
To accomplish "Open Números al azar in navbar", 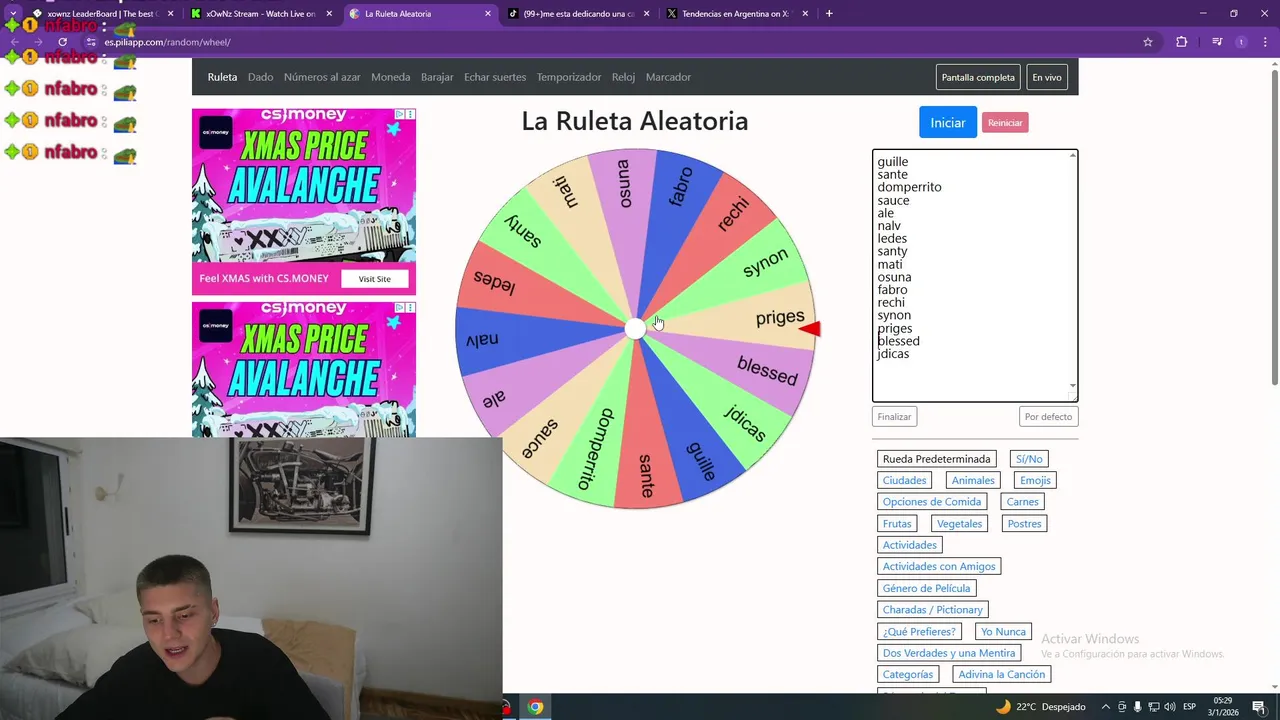I will coord(322,77).
